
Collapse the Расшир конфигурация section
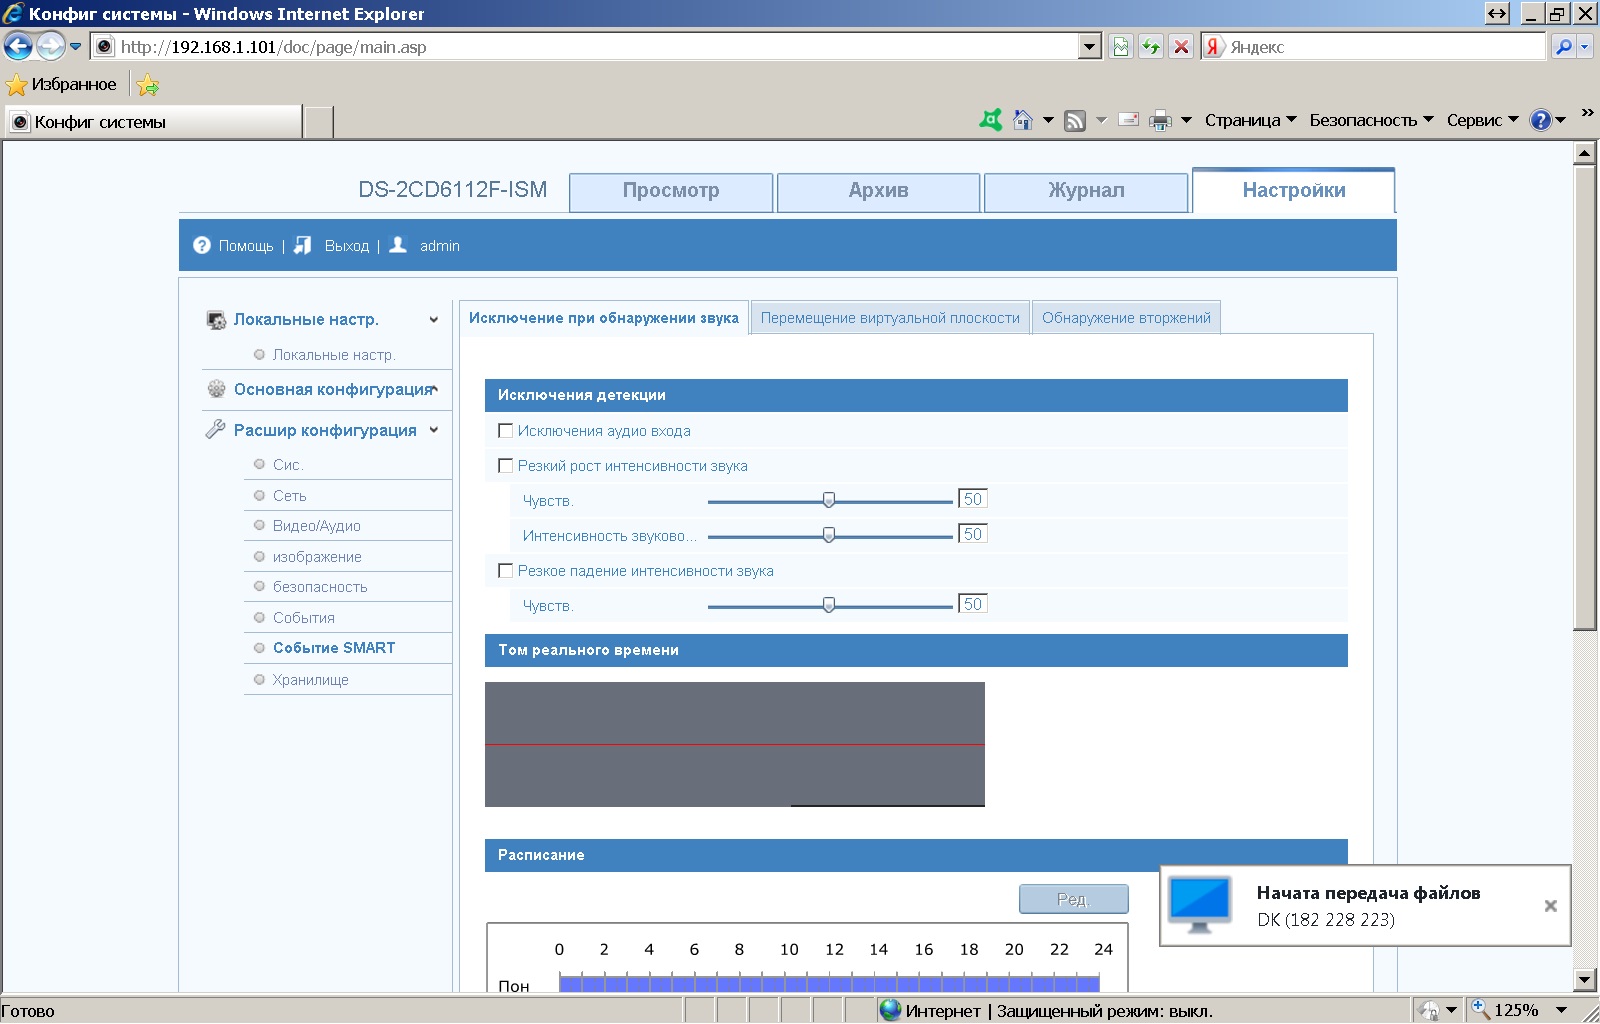pos(434,430)
